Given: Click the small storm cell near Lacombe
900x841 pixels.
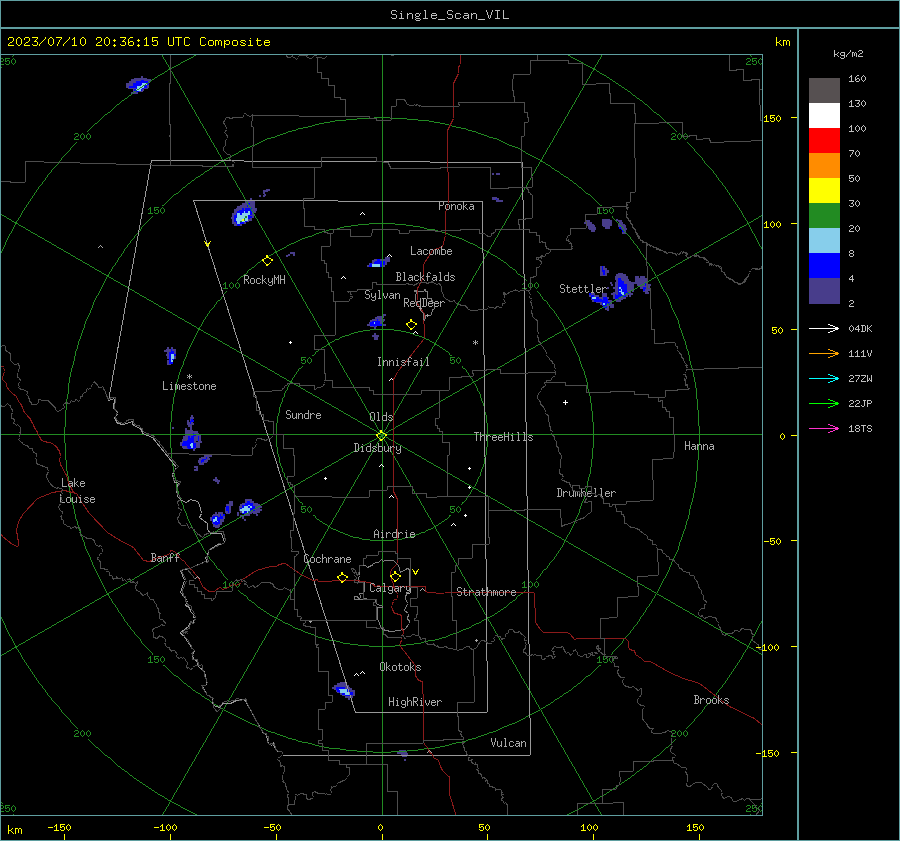Looking at the screenshot, I should pyautogui.click(x=378, y=263).
